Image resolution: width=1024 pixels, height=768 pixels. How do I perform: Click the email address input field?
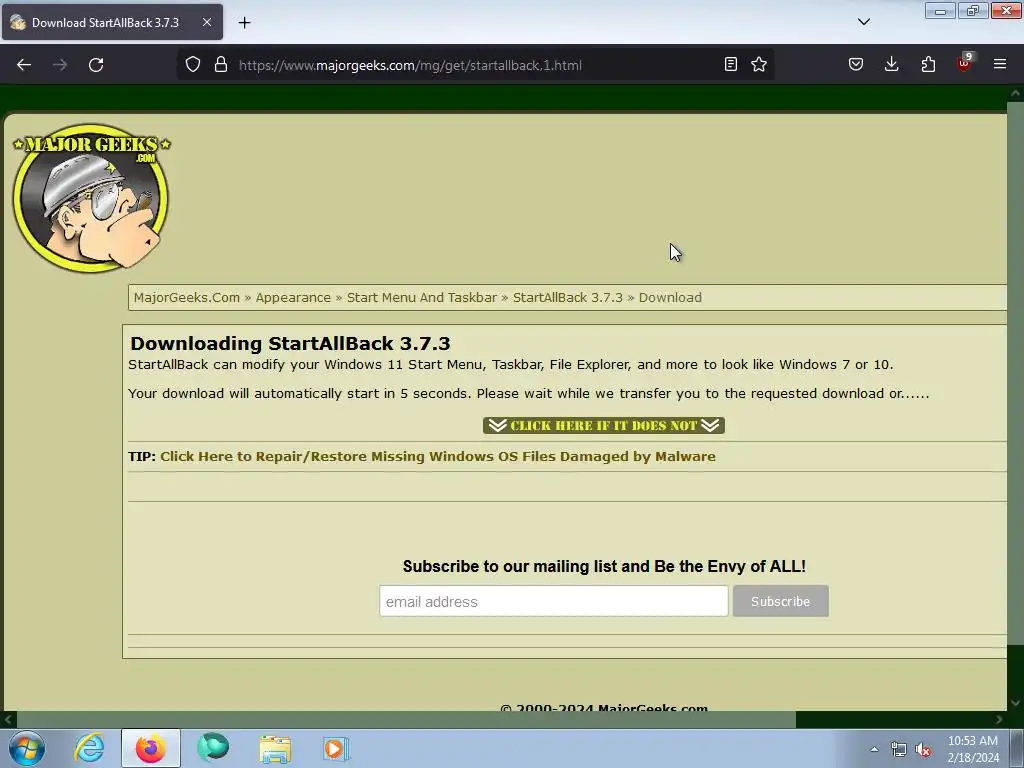(x=554, y=601)
